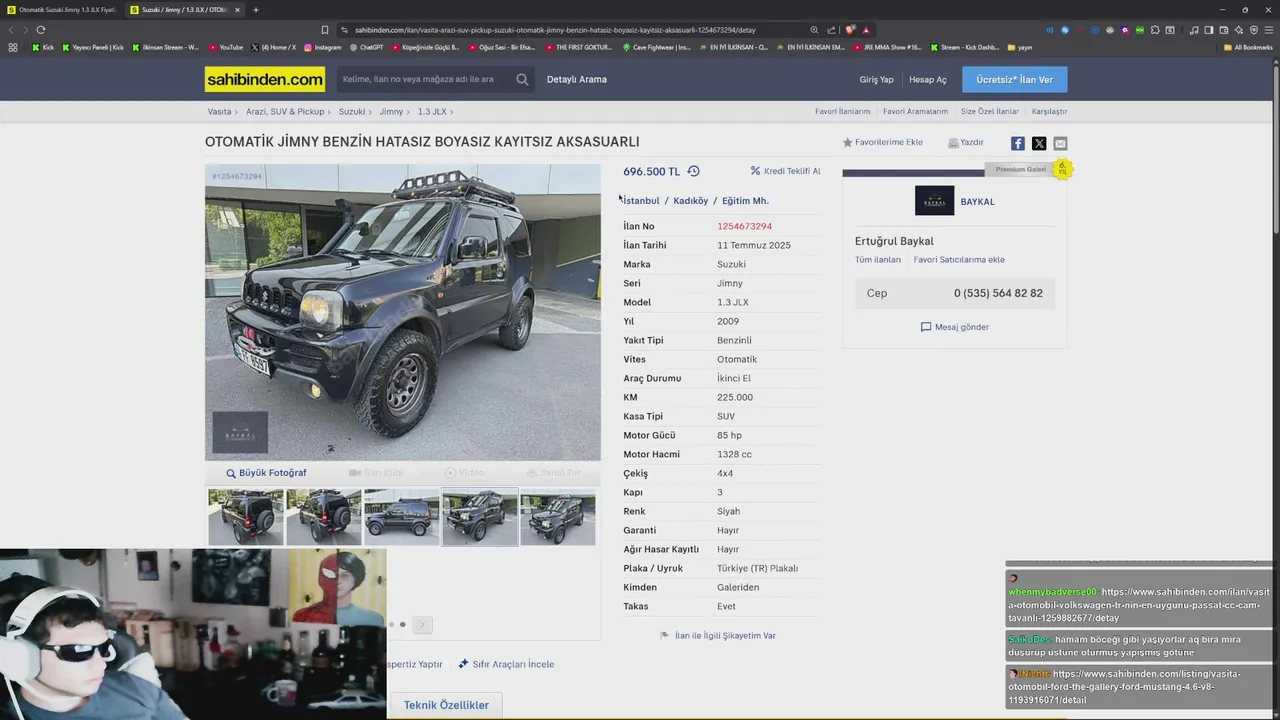The image size is (1280, 720).
Task: Click the Suzuki breadcrumb
Action: tap(351, 111)
